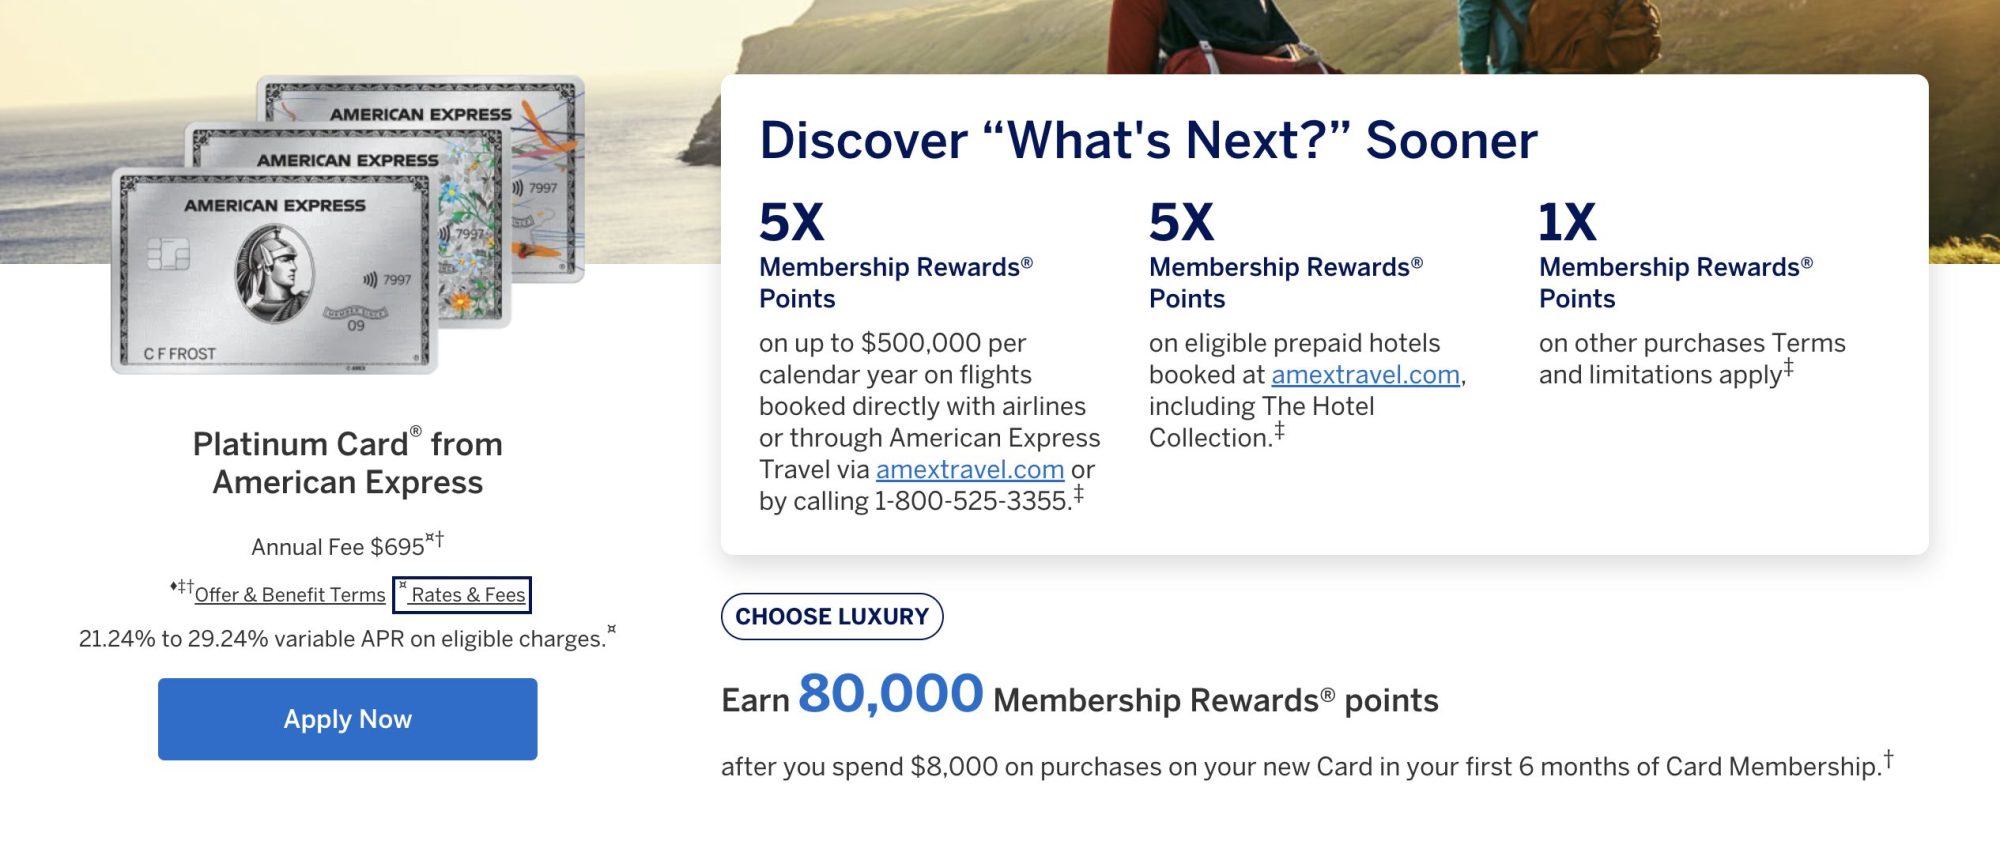The image size is (2000, 841).
Task: Open the Rates & Fees link
Action: (467, 595)
